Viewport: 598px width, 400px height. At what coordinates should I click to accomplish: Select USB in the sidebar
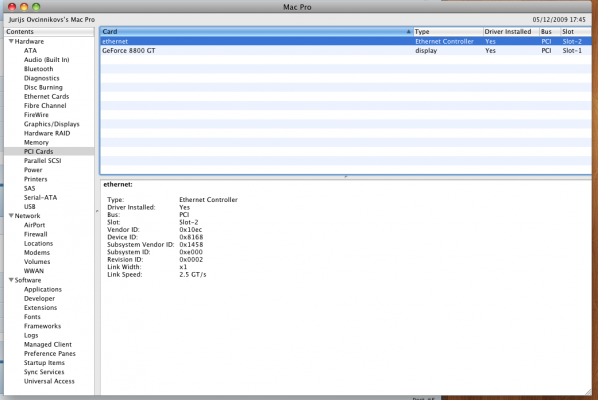click(x=29, y=207)
